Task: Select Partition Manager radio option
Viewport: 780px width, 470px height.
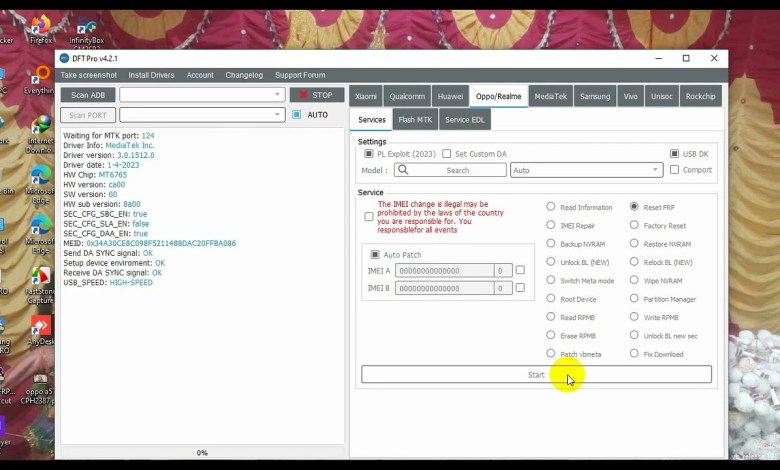Action: coord(634,298)
